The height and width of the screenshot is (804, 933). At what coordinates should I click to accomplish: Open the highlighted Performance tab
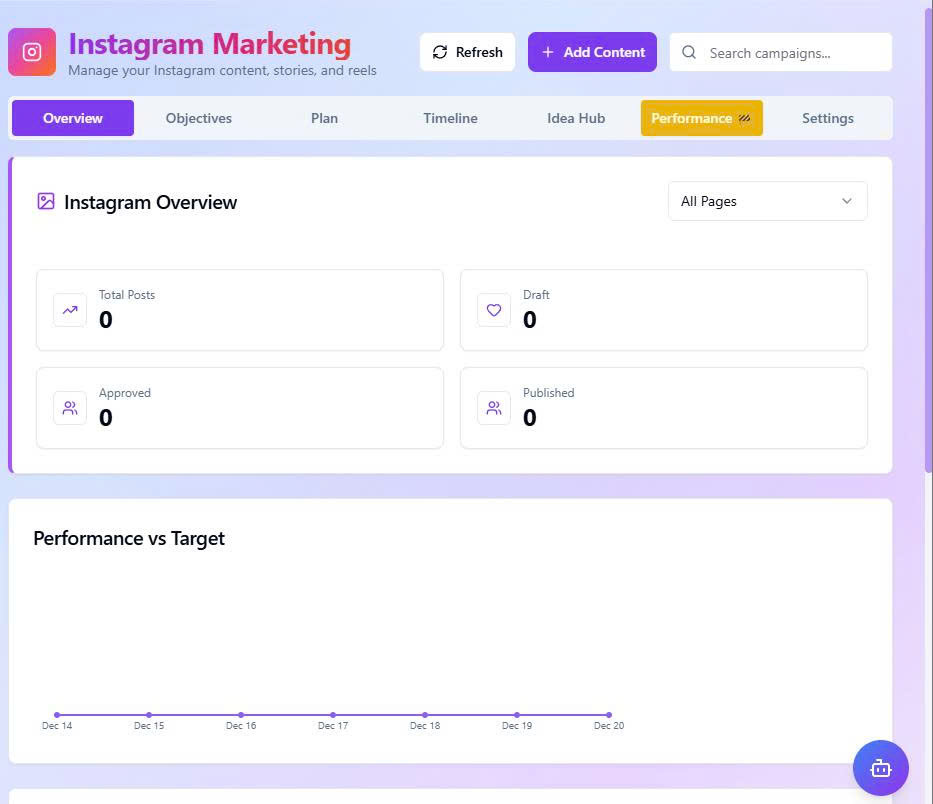(701, 118)
